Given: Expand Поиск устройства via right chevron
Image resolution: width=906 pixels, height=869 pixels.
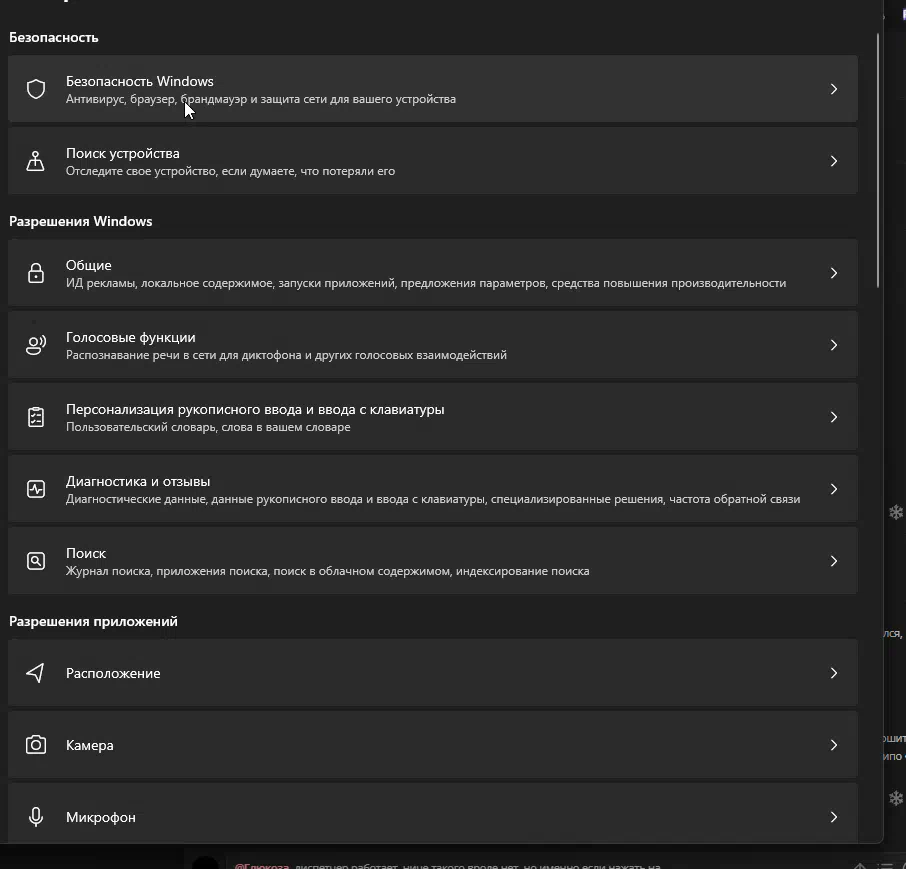Looking at the screenshot, I should point(833,161).
